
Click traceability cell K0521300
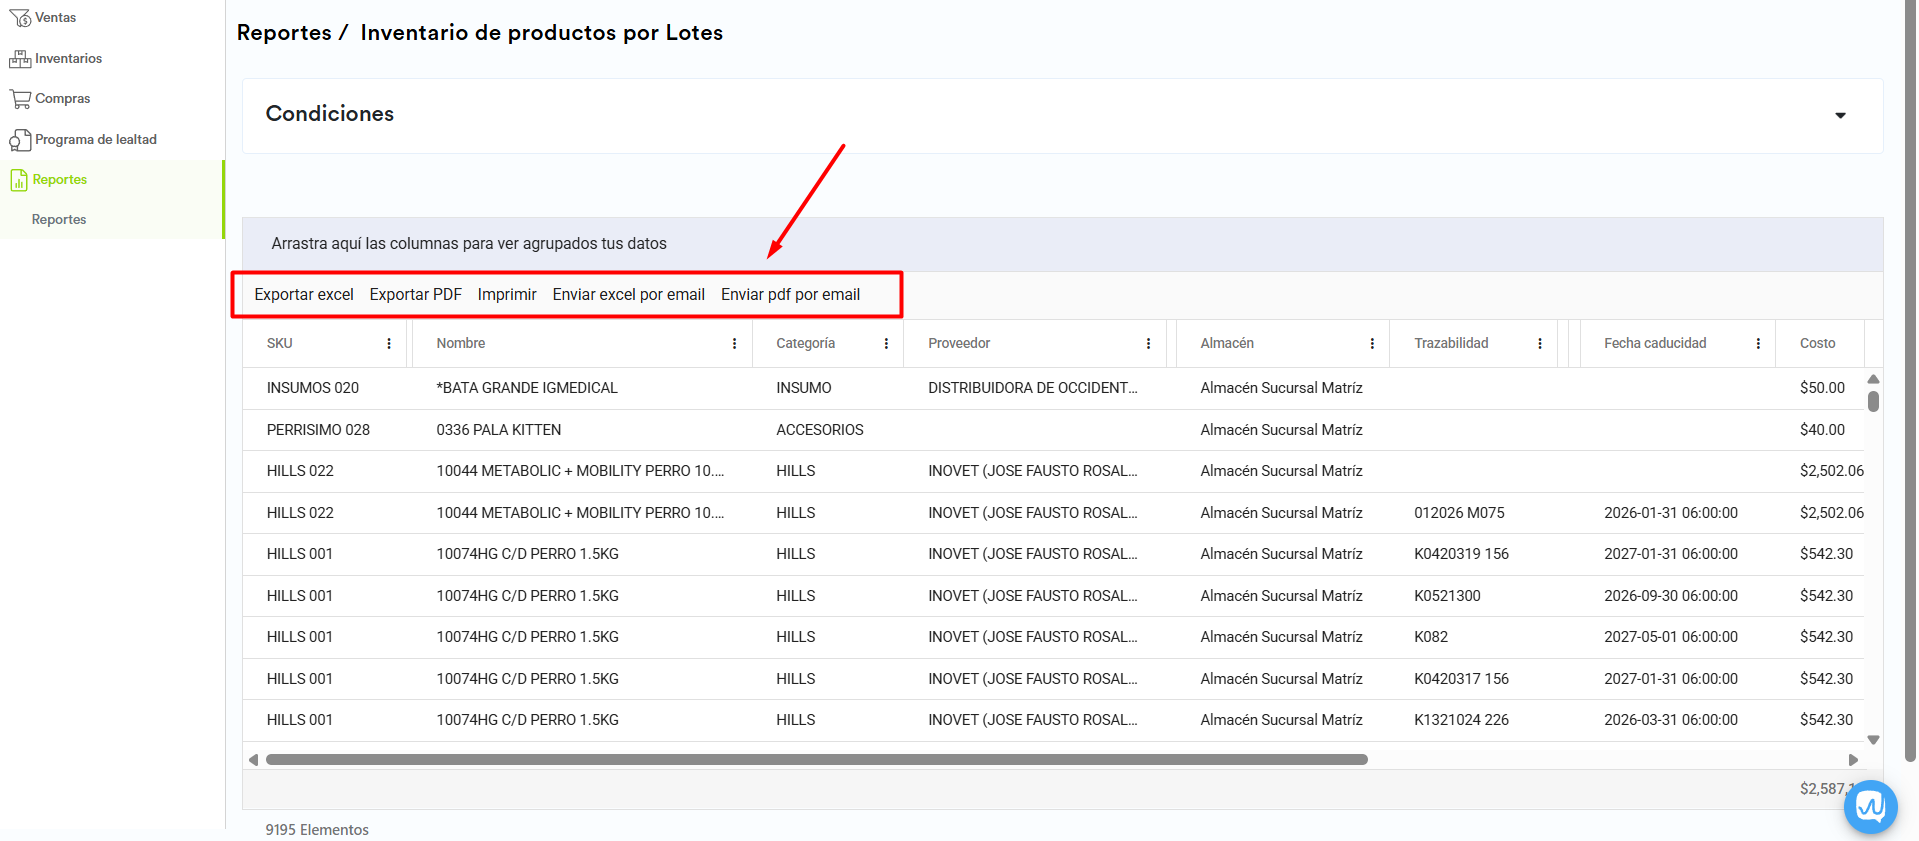pyautogui.click(x=1447, y=596)
